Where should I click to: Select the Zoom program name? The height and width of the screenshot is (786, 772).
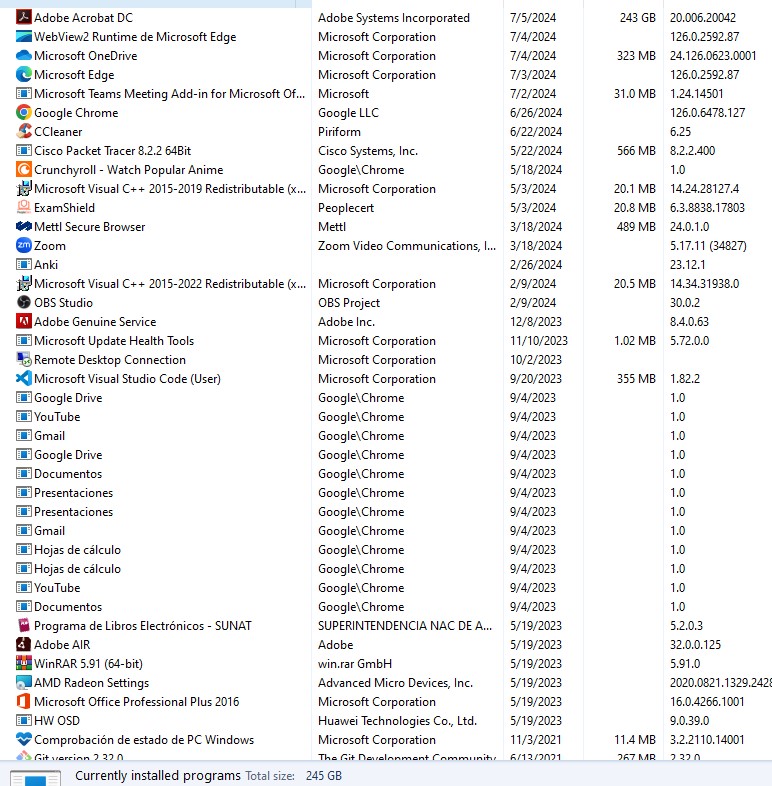50,246
